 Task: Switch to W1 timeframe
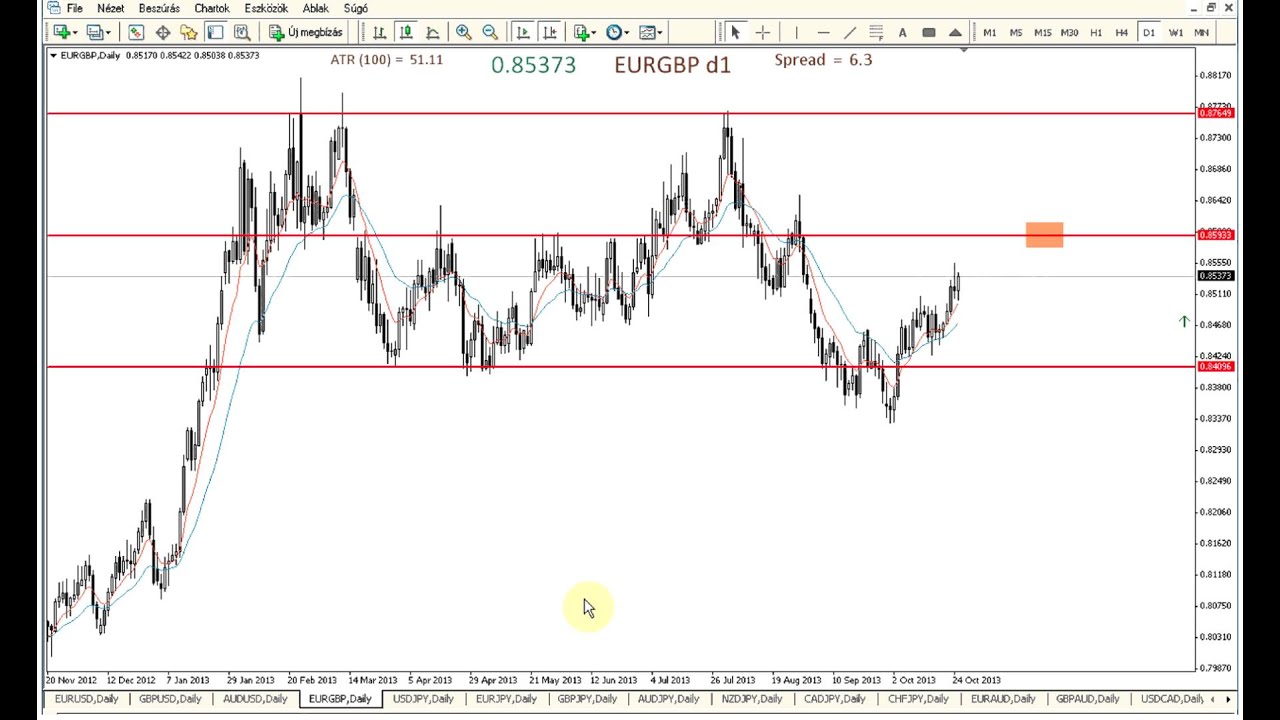pos(1175,33)
